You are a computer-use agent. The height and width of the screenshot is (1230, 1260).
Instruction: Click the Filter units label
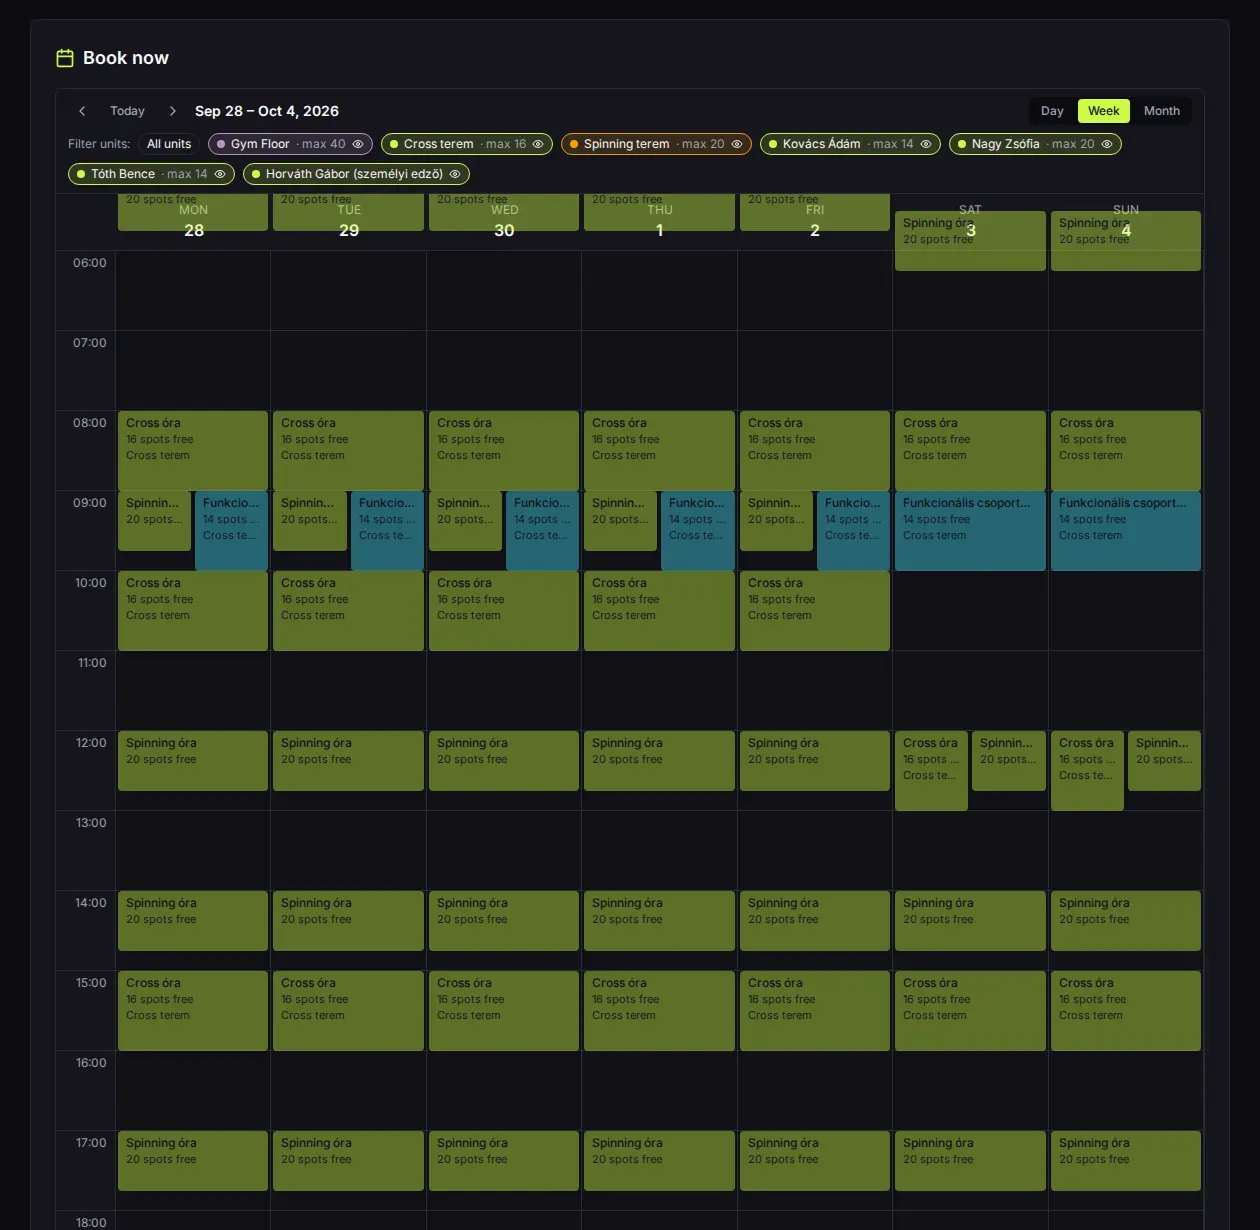[99, 144]
